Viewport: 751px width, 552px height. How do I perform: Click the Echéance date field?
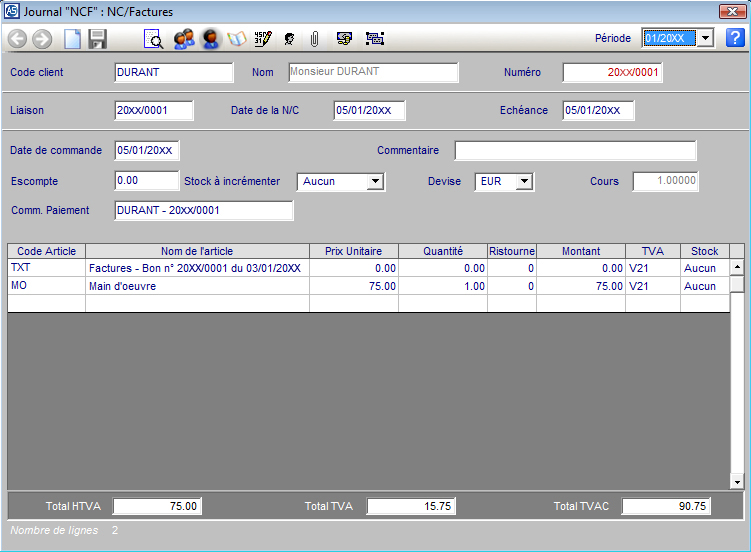(597, 110)
